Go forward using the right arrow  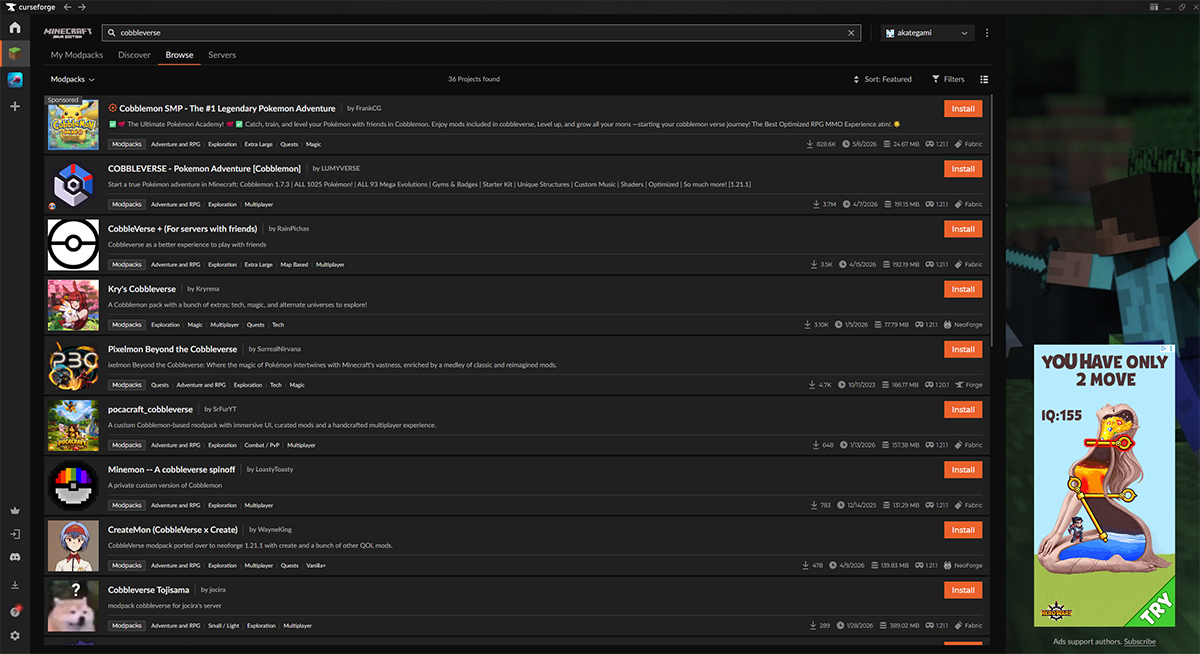[82, 7]
